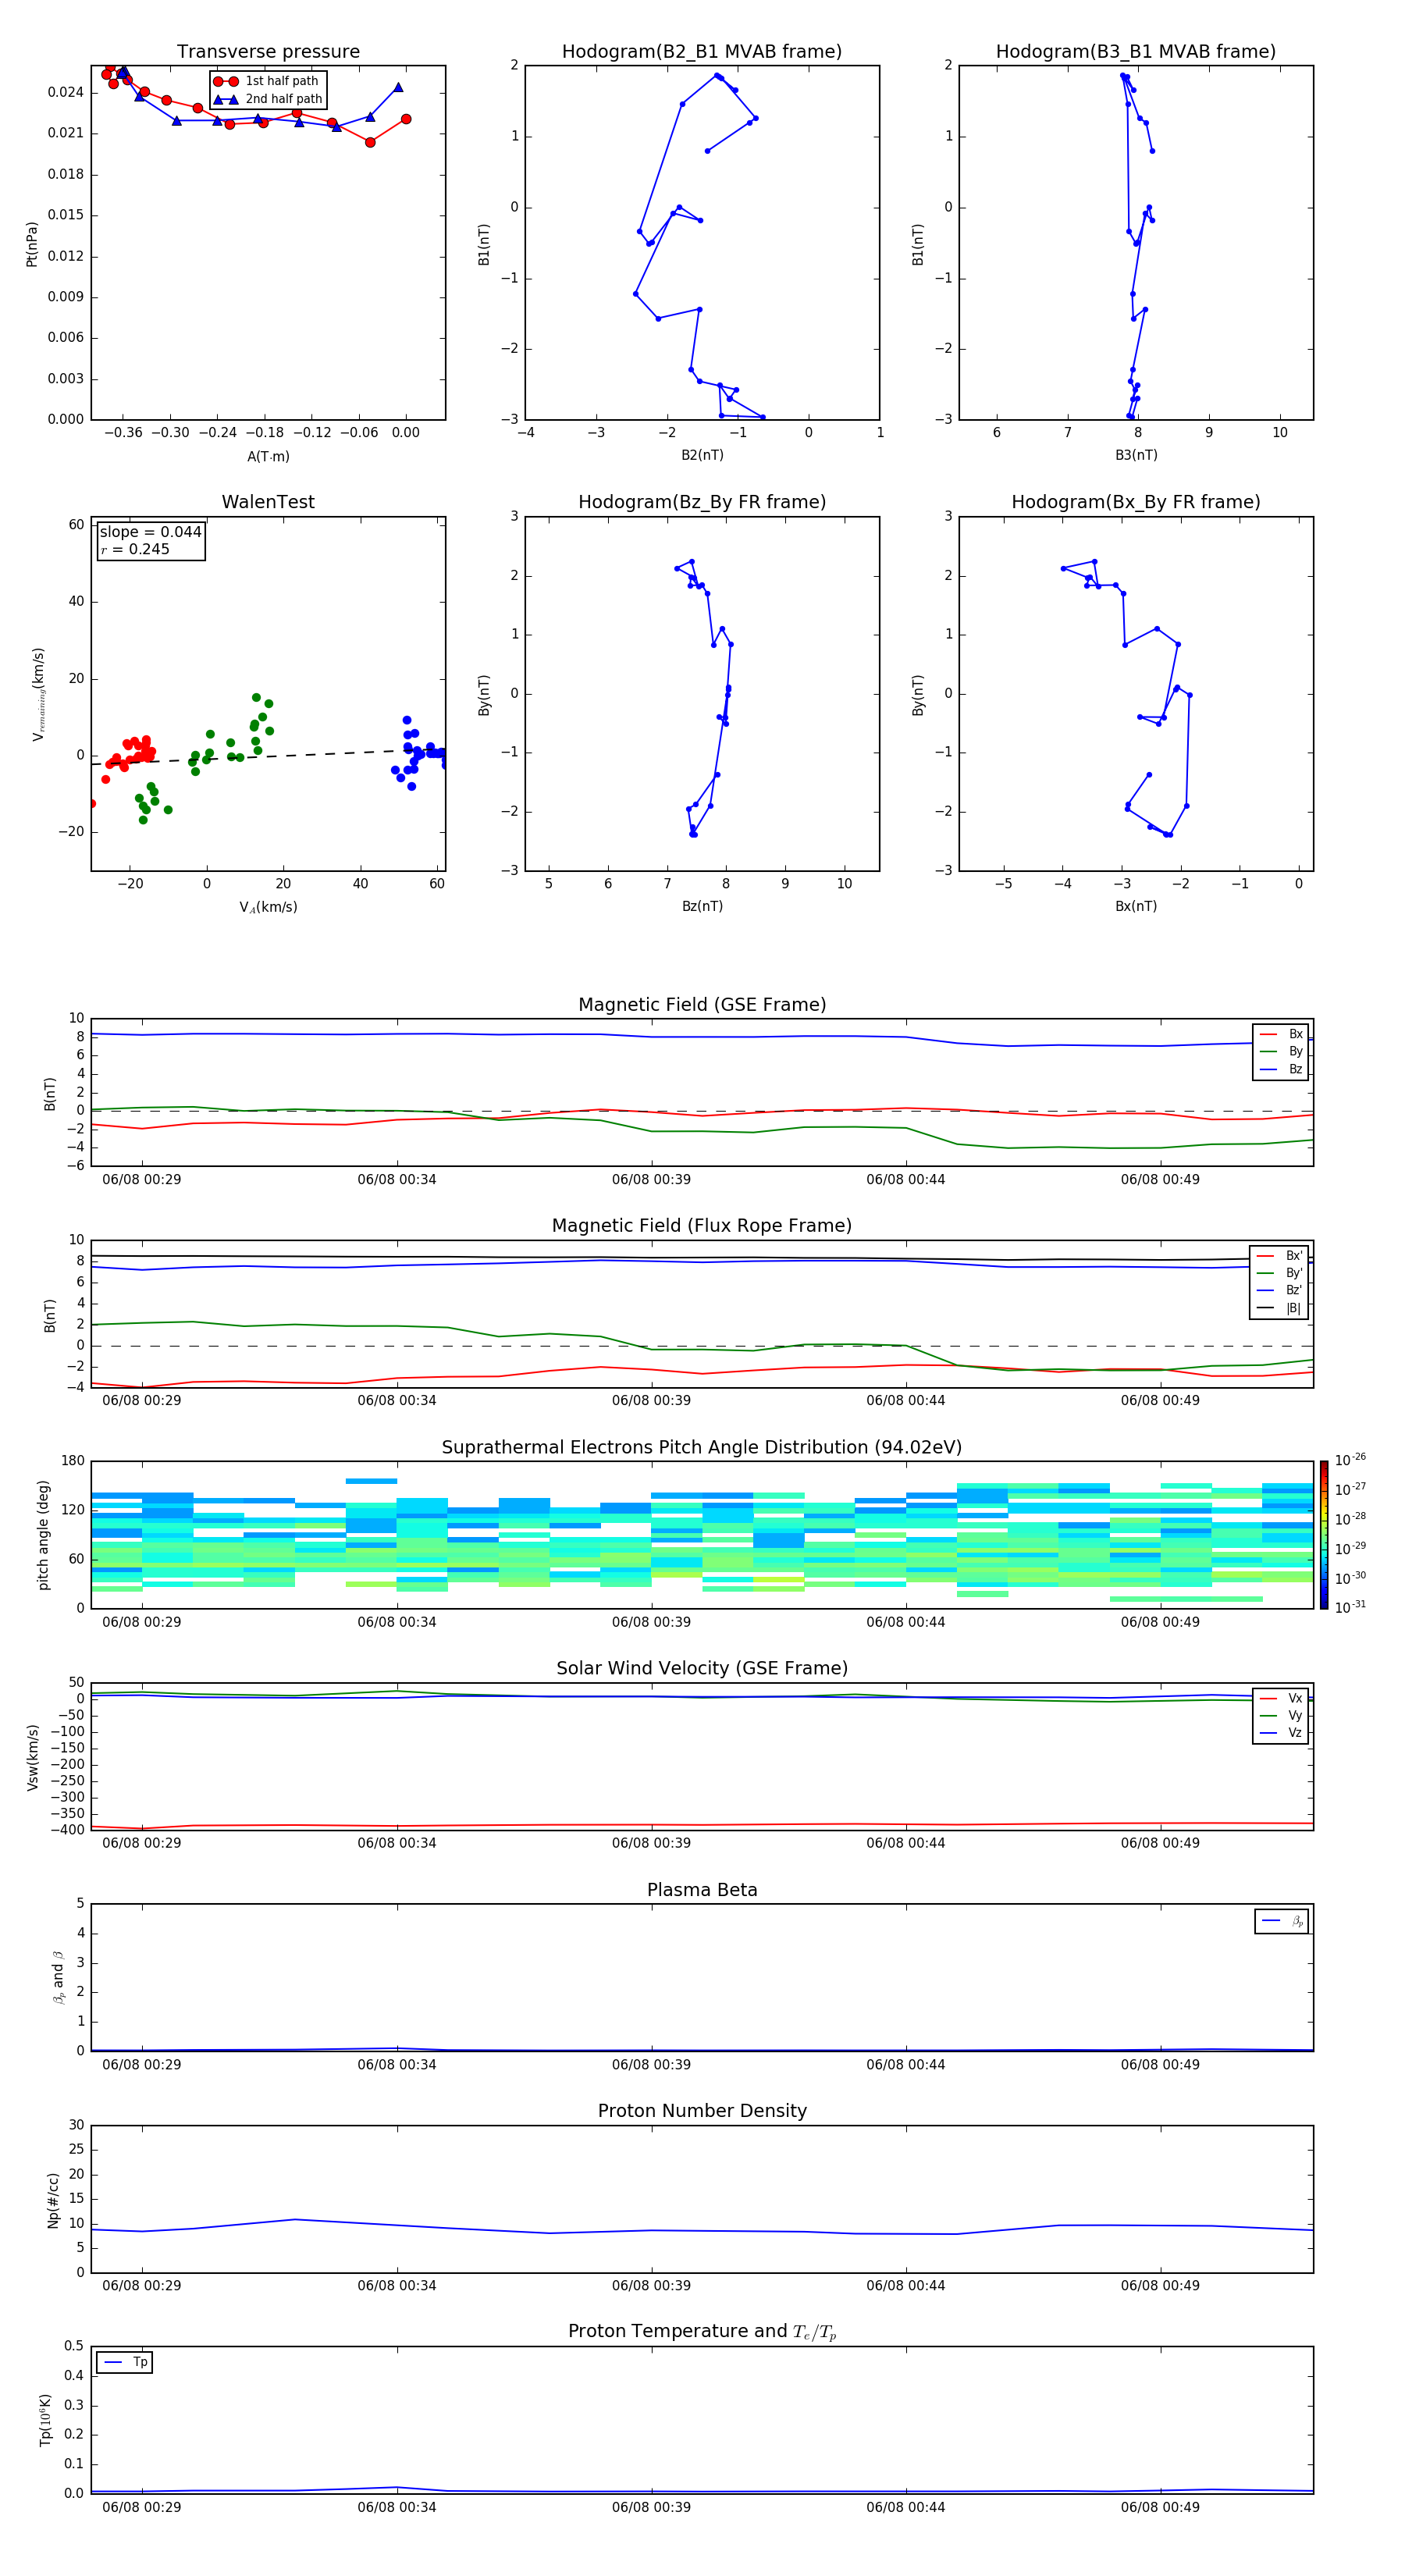The image size is (1405, 2576).
Task: Click the pitch angle flux colorbar
Action: click(1323, 1535)
